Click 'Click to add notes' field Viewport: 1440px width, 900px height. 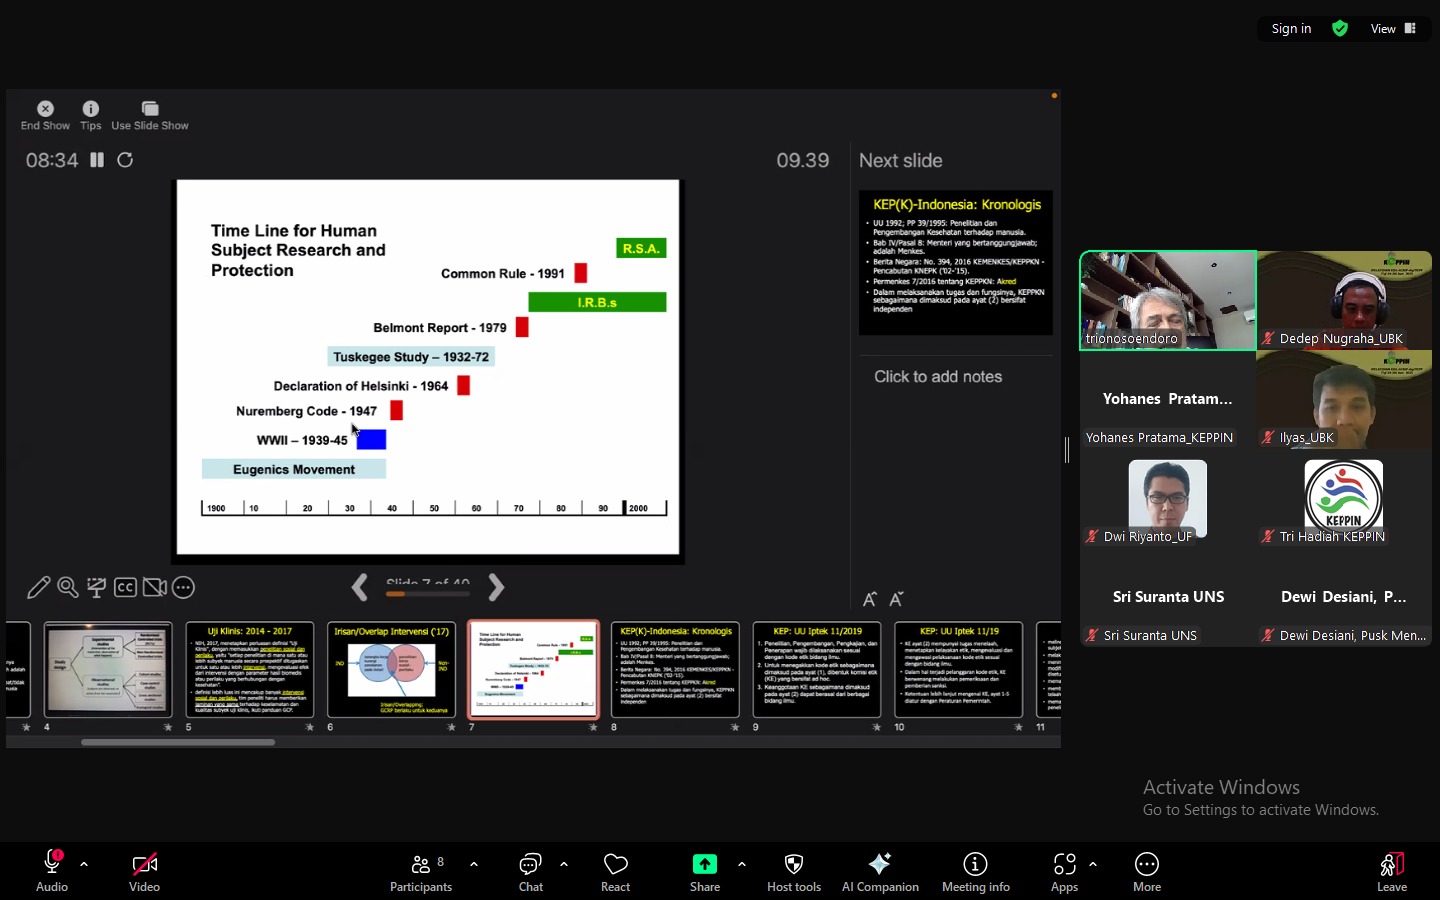(x=938, y=377)
